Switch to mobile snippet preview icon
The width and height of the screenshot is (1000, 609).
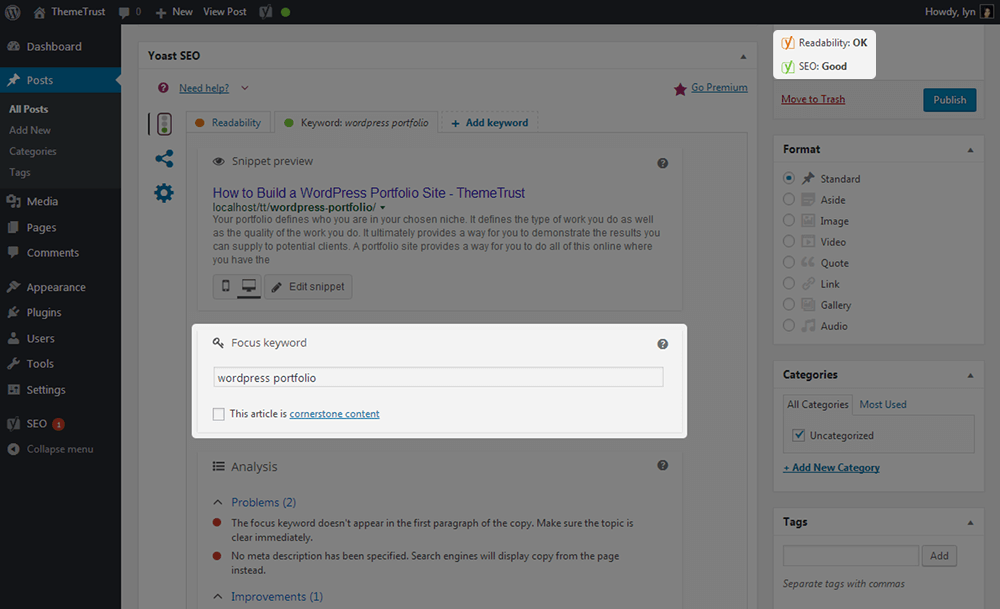(x=225, y=287)
